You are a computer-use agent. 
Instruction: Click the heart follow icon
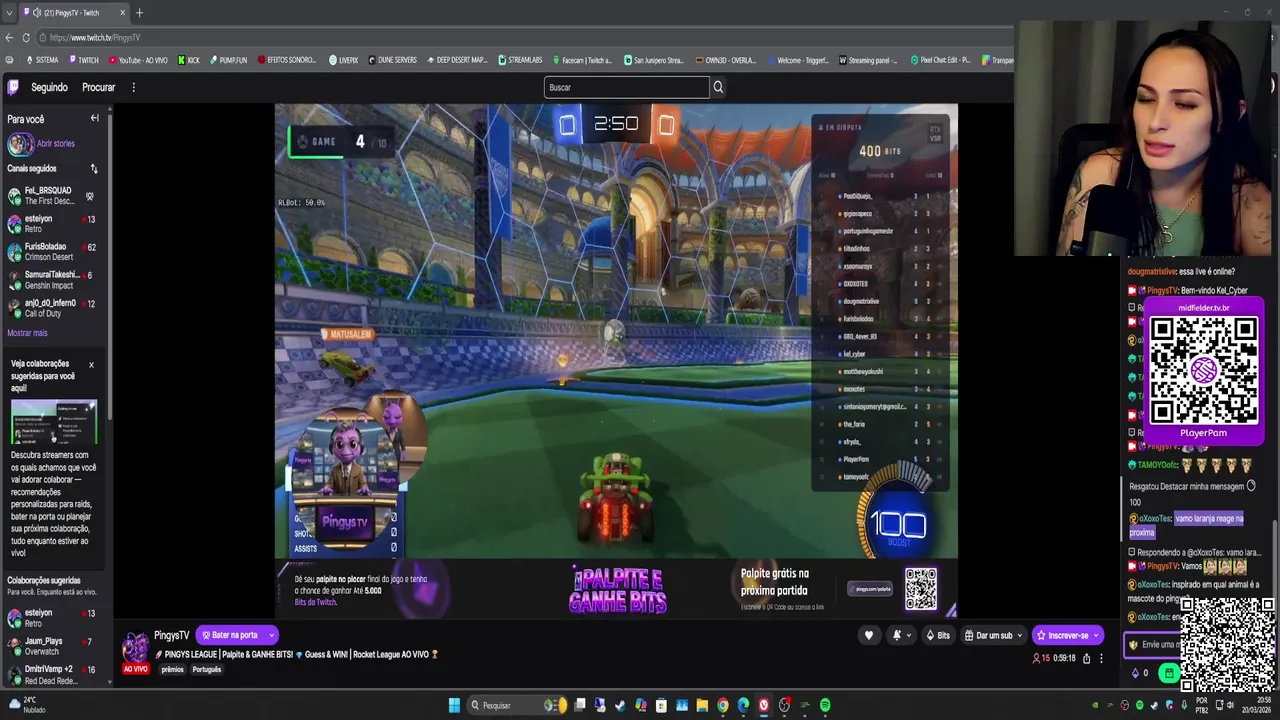click(x=868, y=635)
